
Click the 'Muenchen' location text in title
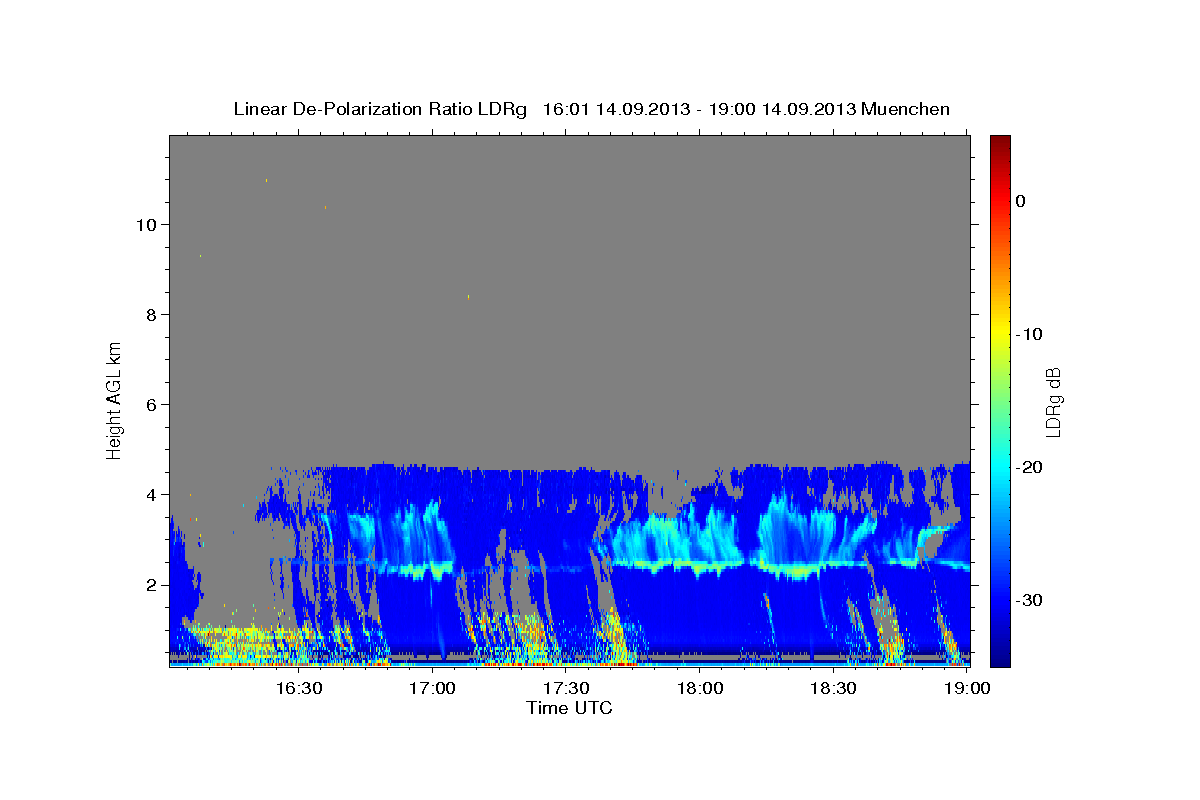pos(907,109)
